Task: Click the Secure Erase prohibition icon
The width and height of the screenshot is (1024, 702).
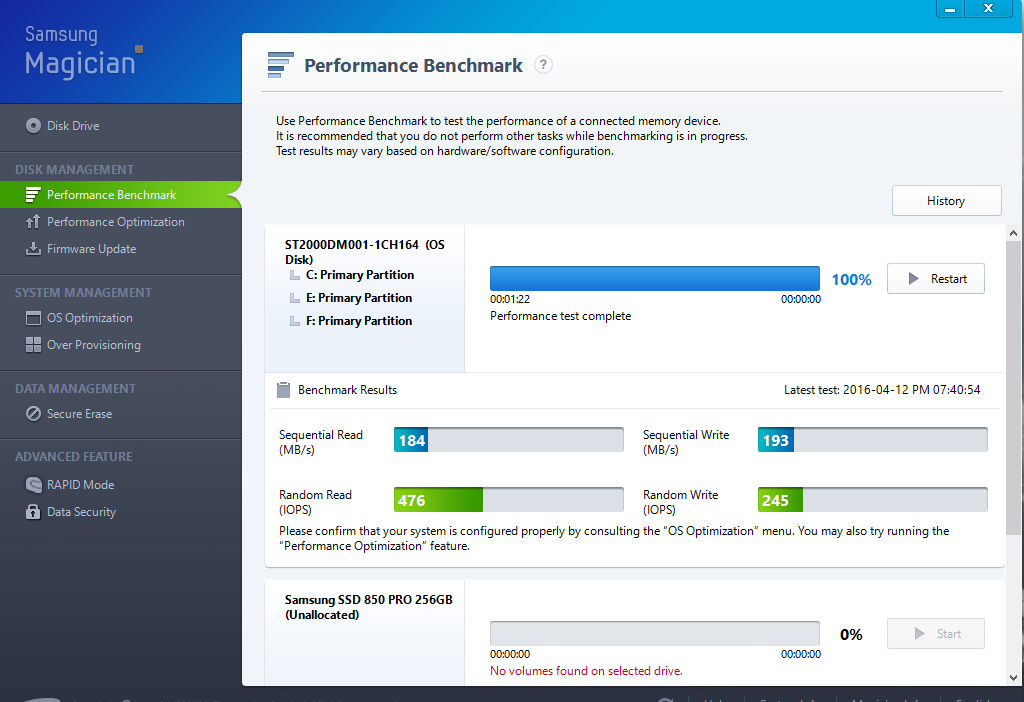Action: coord(33,414)
